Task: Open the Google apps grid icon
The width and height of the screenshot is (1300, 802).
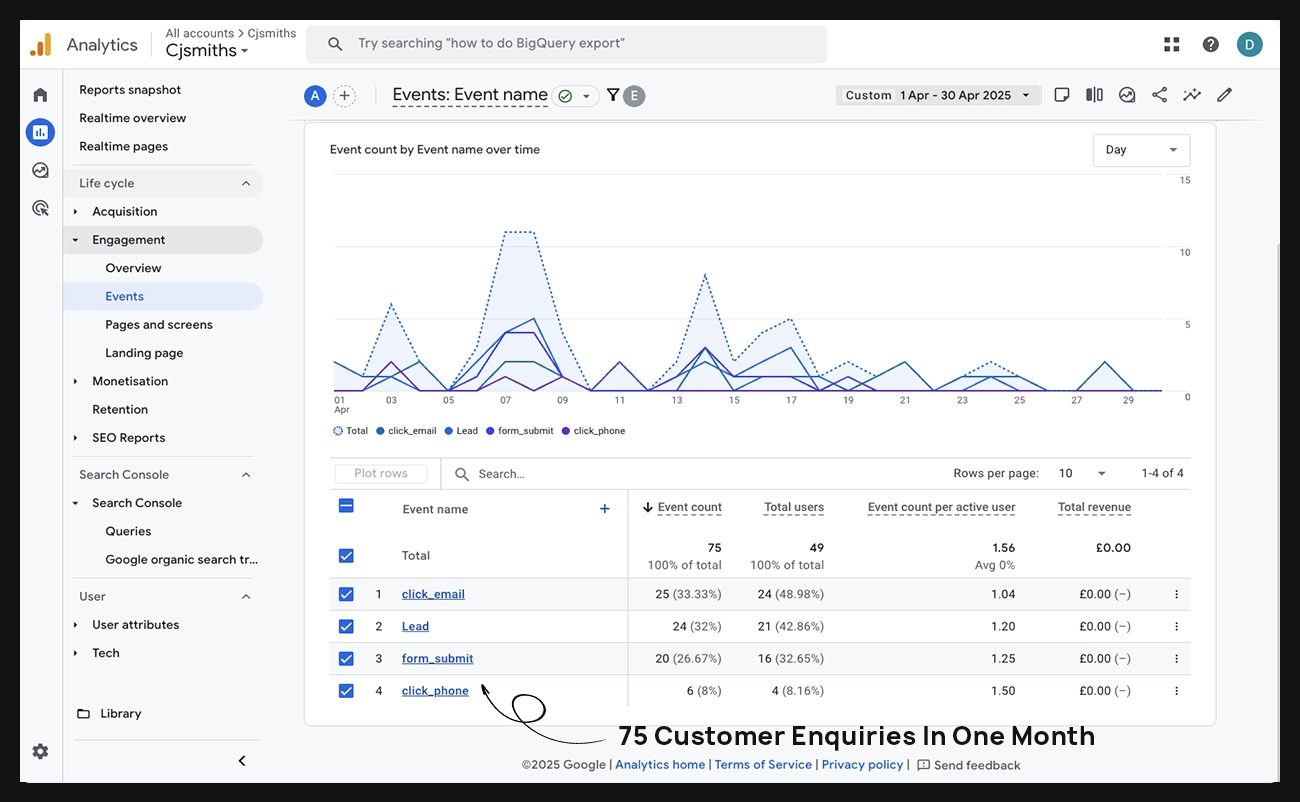Action: point(1172,44)
